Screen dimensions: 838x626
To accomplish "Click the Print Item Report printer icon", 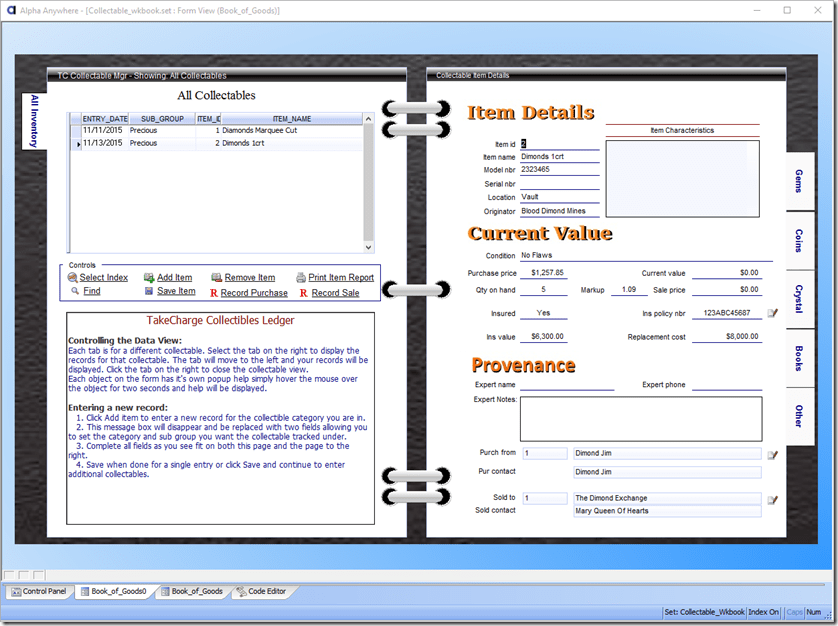I will pyautogui.click(x=301, y=278).
